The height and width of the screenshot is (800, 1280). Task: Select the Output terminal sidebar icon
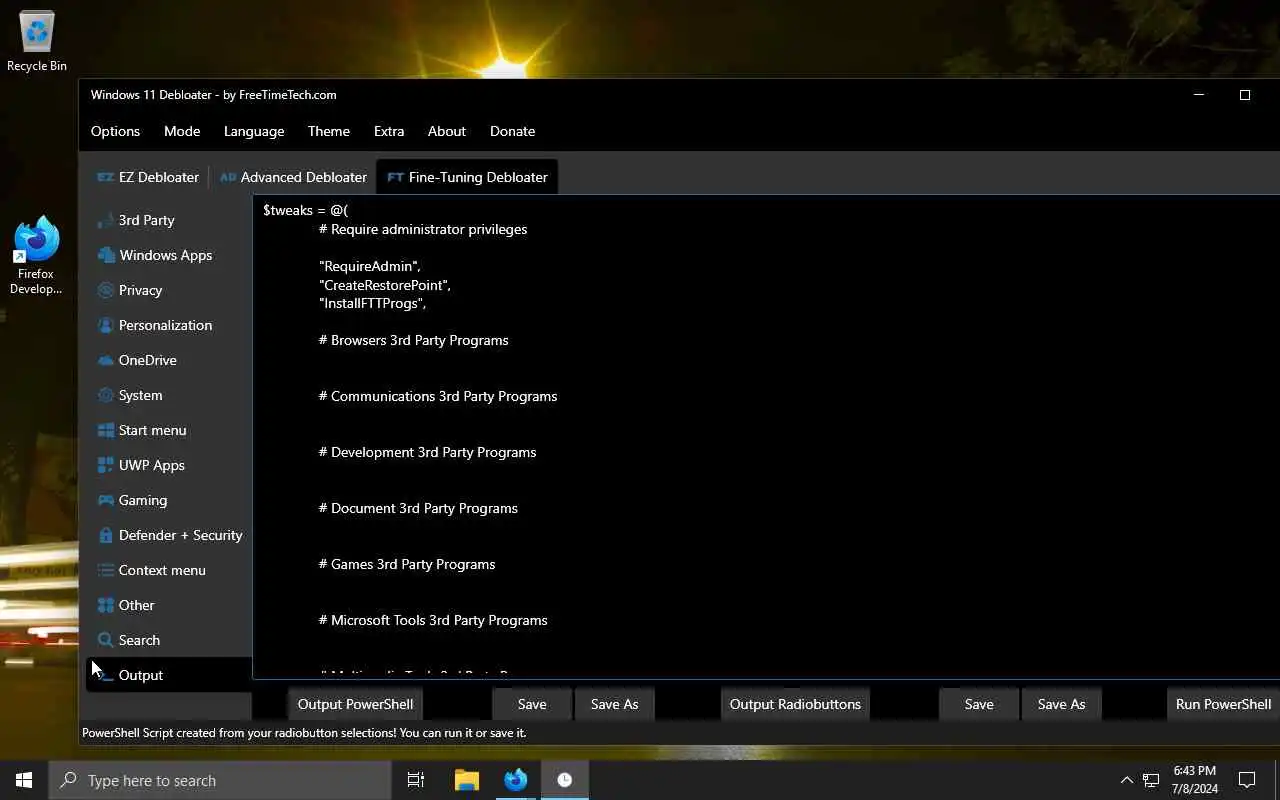pos(105,675)
